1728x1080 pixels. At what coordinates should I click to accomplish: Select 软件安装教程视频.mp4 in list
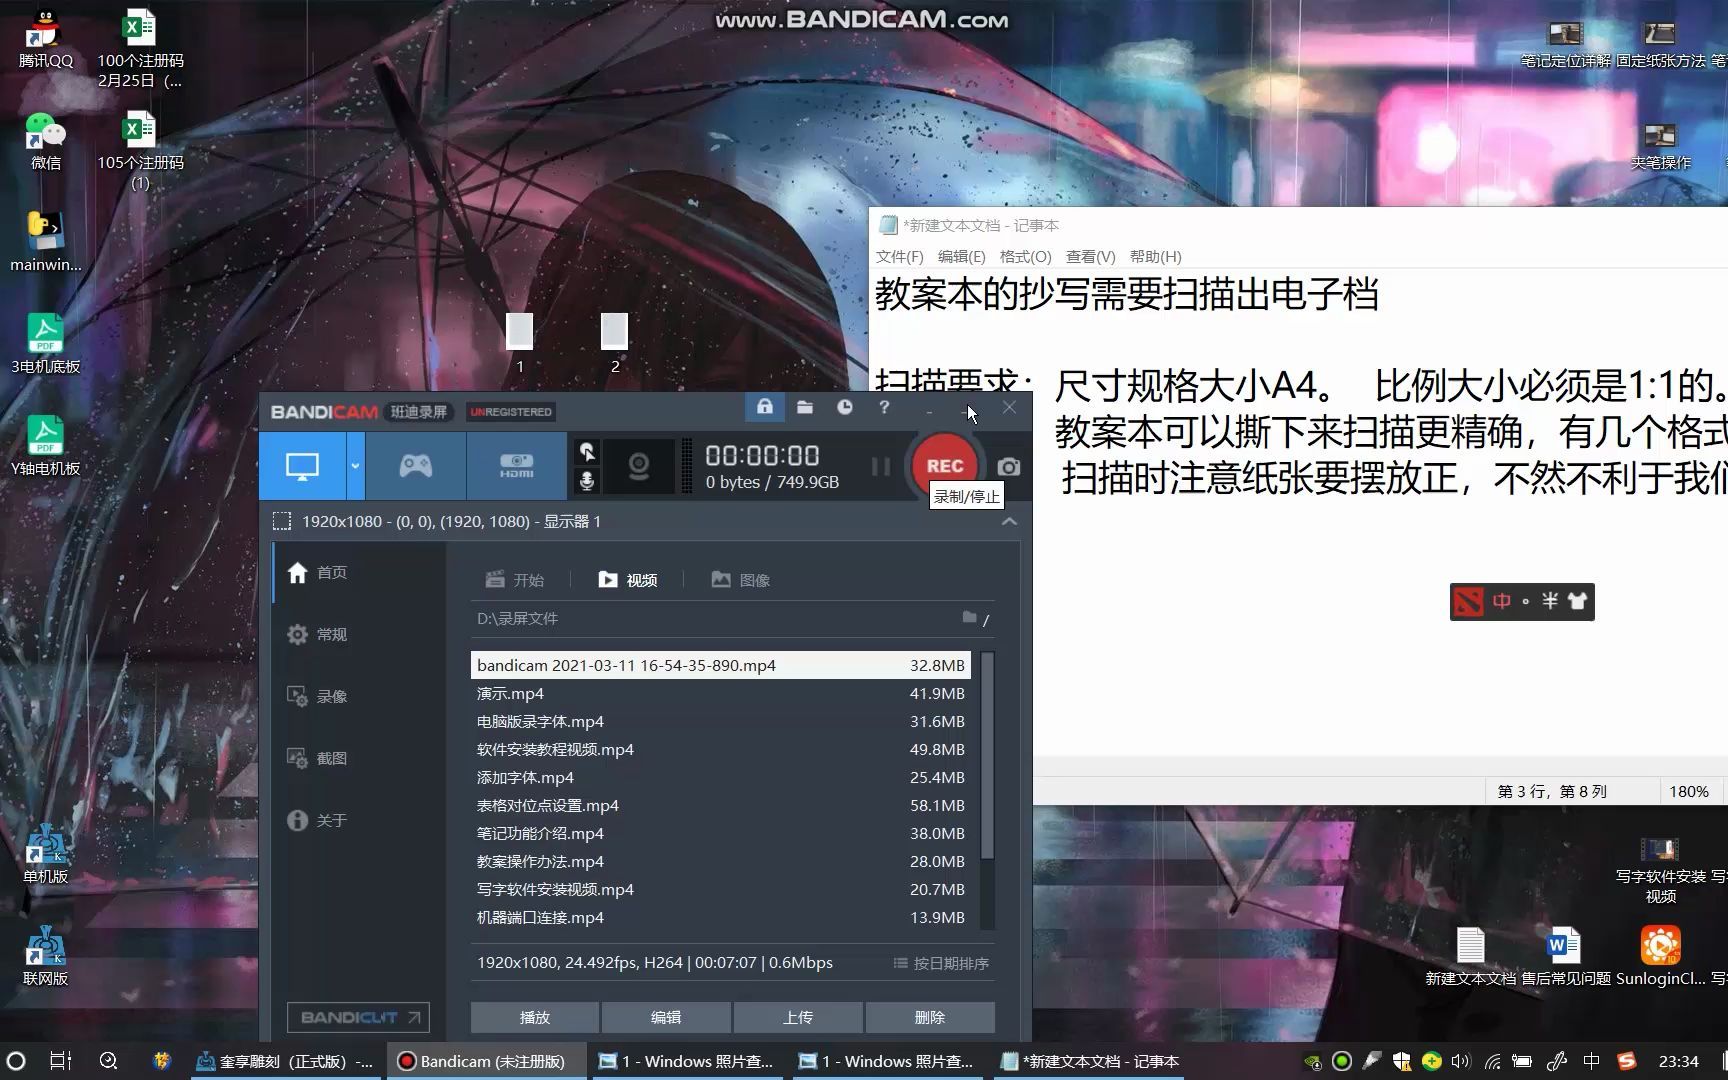click(720, 749)
